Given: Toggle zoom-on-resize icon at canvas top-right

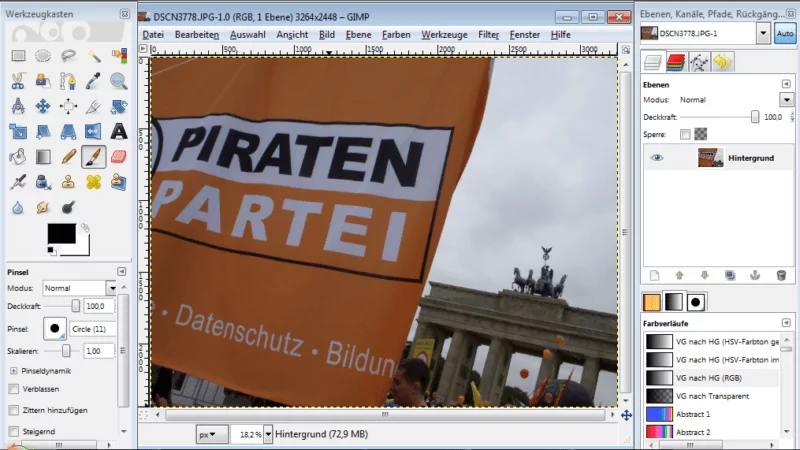Looking at the screenshot, I should point(626,49).
